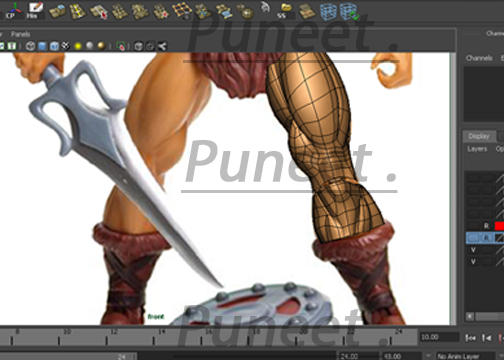Click the arrow left of No Anim Layer
The width and height of the screenshot is (504, 360).
click(x=428, y=356)
